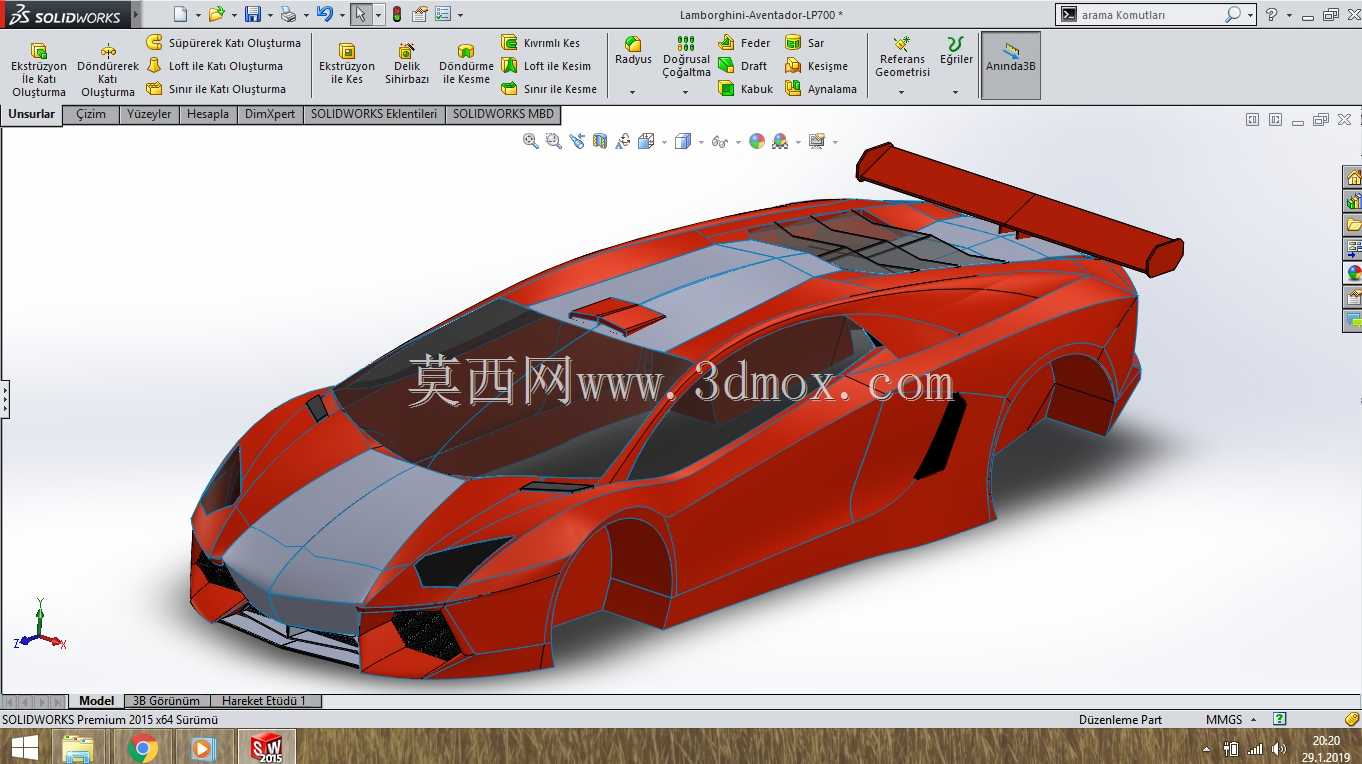Select the Kesişme intersect tool
The width and height of the screenshot is (1362, 764).
(816, 66)
